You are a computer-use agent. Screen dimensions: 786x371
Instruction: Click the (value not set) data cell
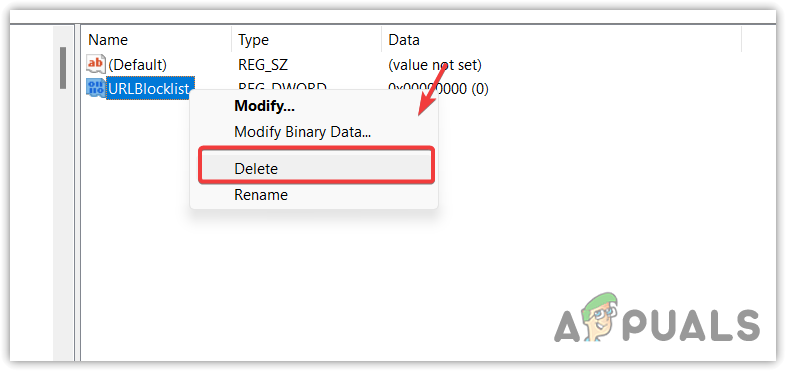pyautogui.click(x=435, y=65)
